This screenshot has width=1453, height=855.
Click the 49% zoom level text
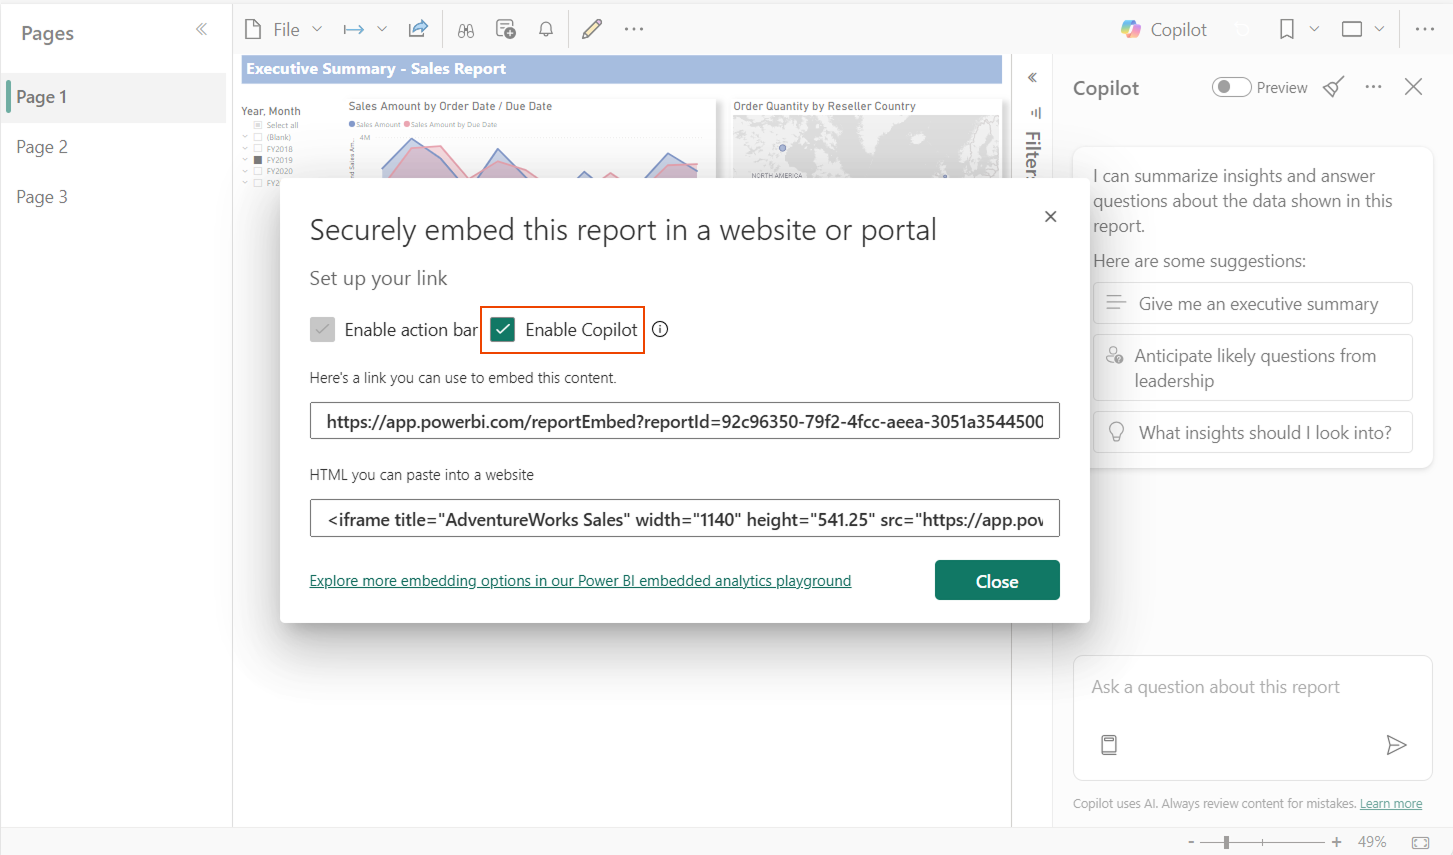(1372, 842)
